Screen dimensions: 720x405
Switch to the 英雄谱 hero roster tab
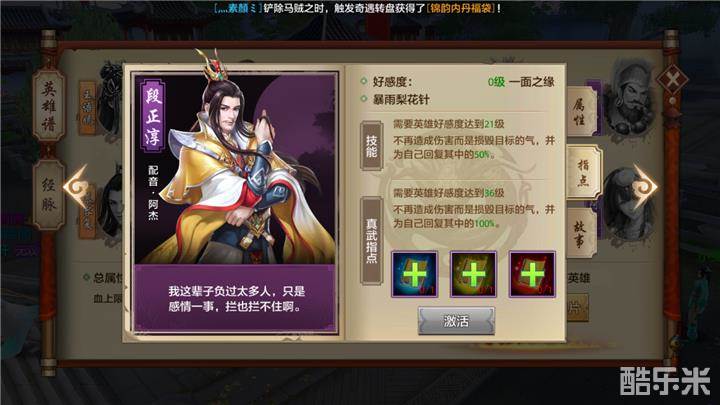pos(48,106)
